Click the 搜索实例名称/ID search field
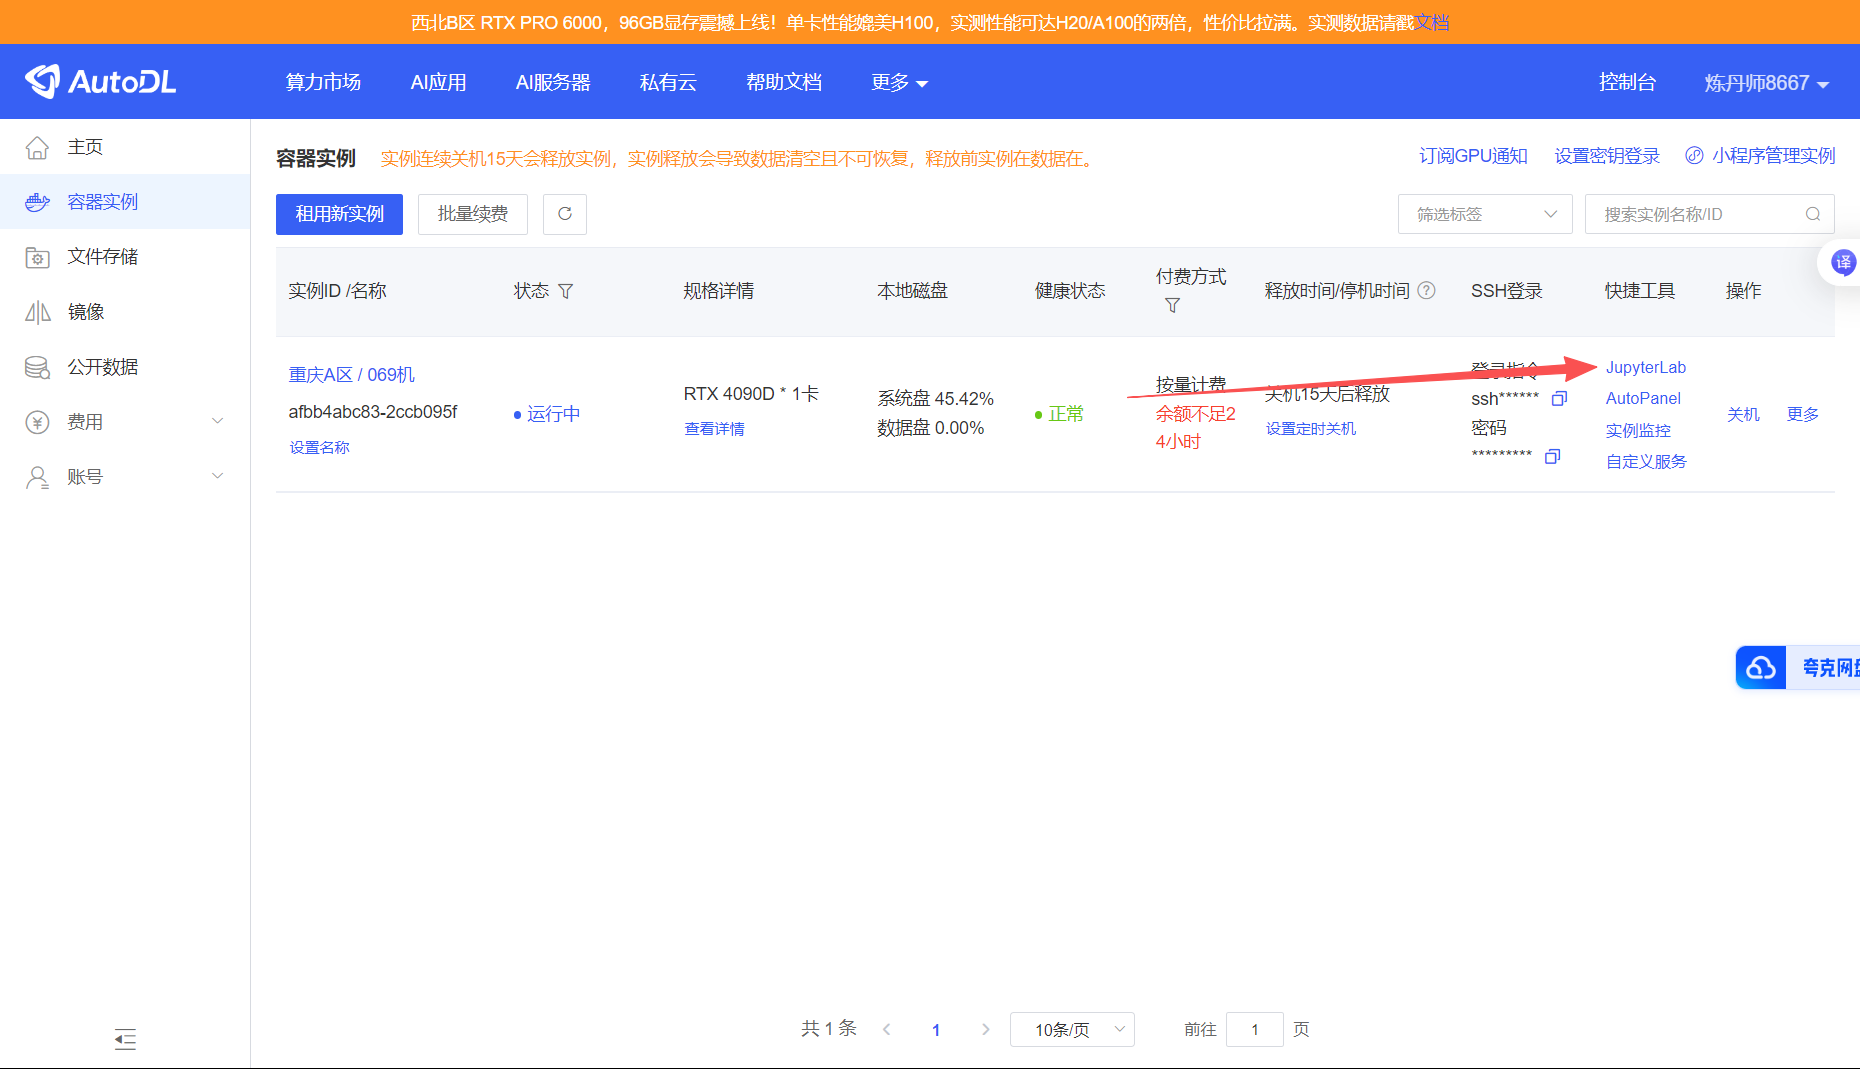 (x=1695, y=214)
